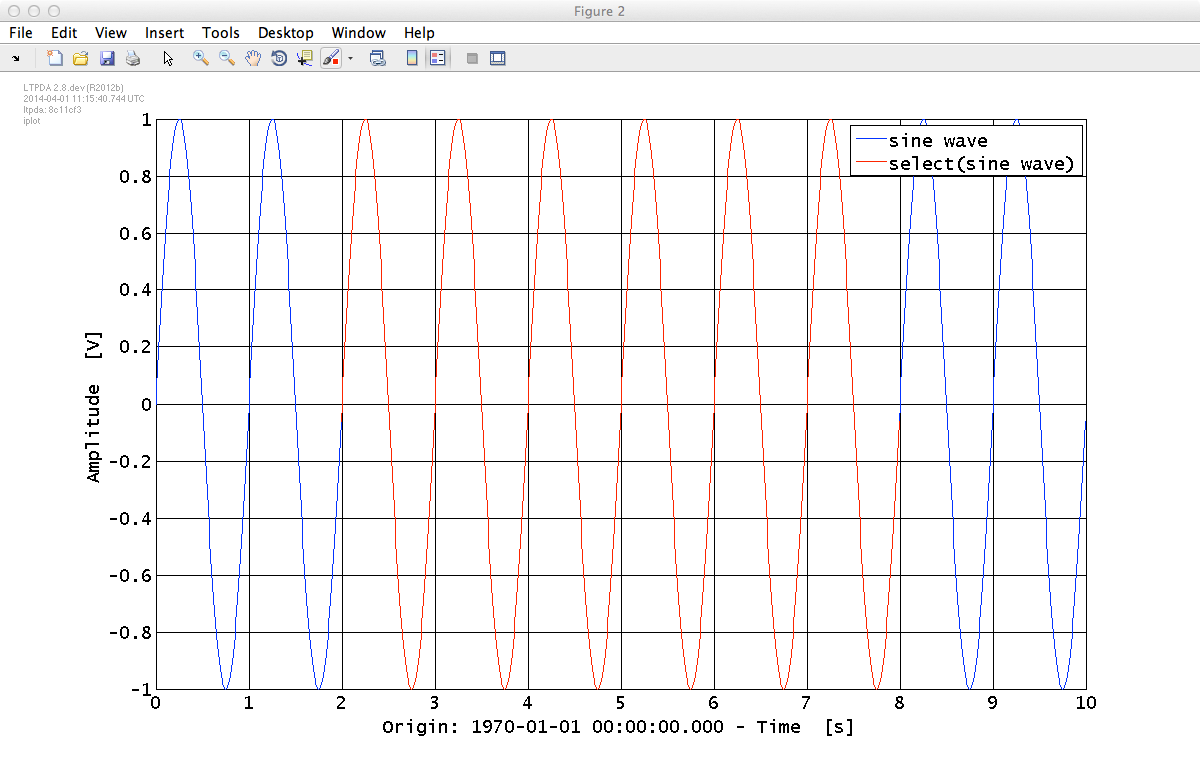Open the Desktop menu
Image resolution: width=1200 pixels, height=773 pixels.
pyautogui.click(x=286, y=33)
